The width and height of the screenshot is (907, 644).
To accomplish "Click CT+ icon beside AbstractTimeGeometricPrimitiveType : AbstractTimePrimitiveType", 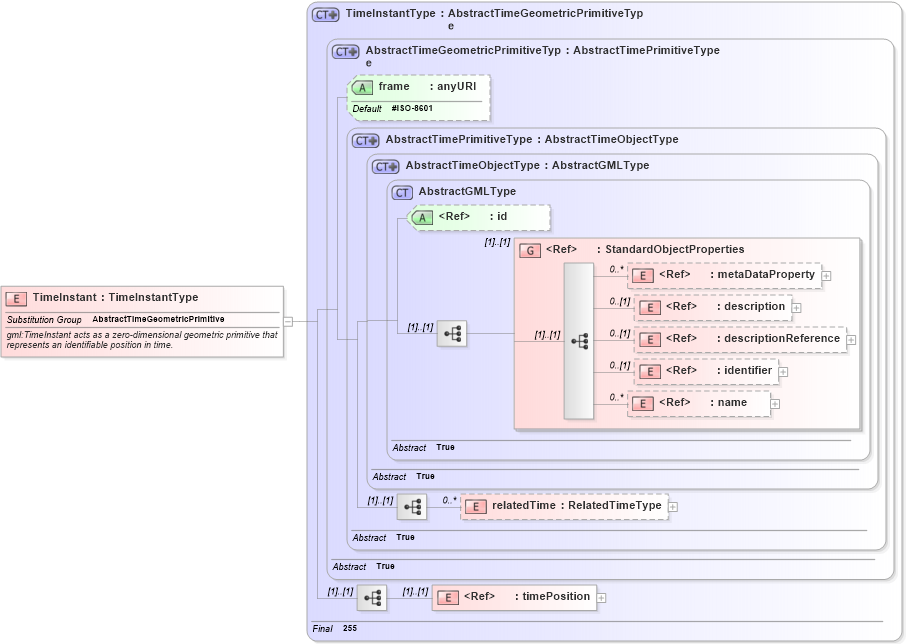I will 345,51.
